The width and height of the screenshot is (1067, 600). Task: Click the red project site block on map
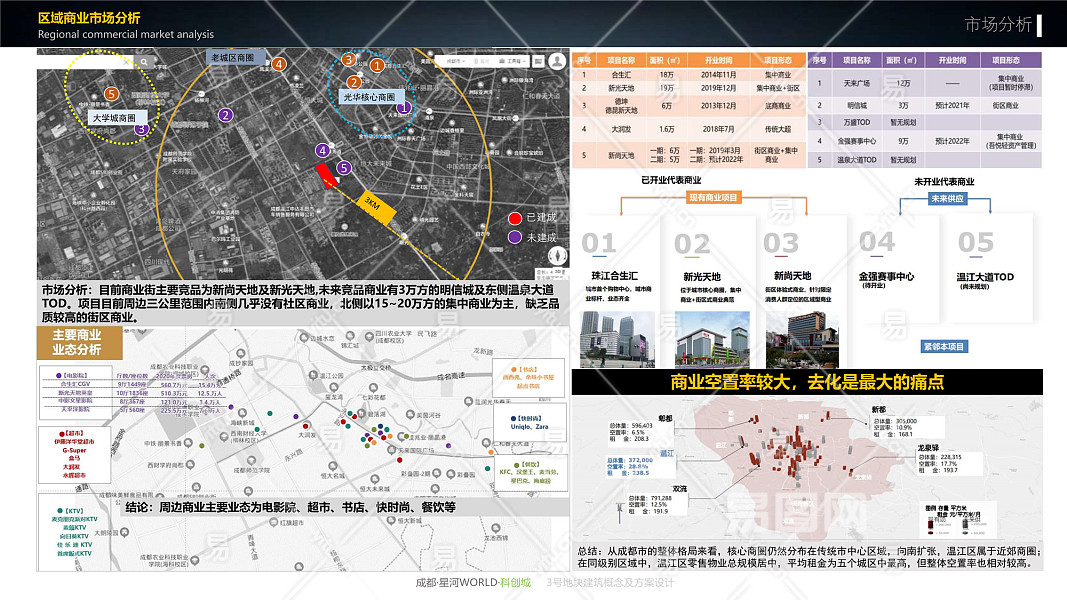327,175
